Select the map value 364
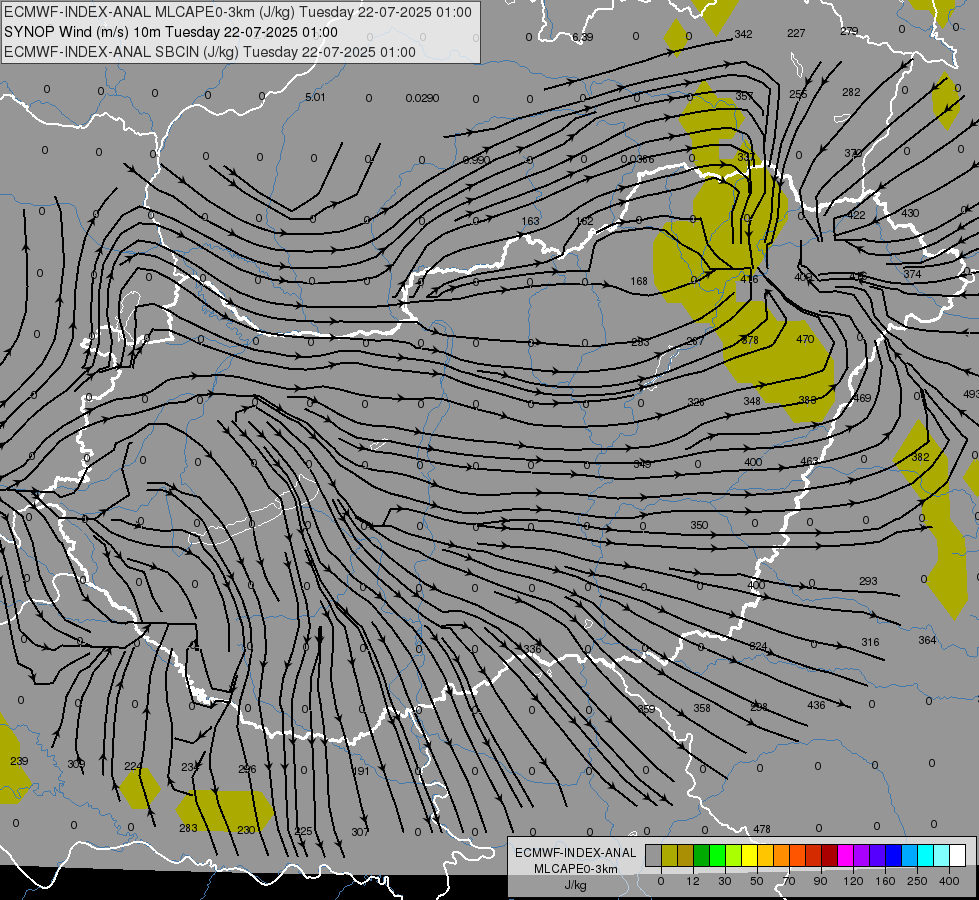The image size is (979, 900). click(x=927, y=640)
